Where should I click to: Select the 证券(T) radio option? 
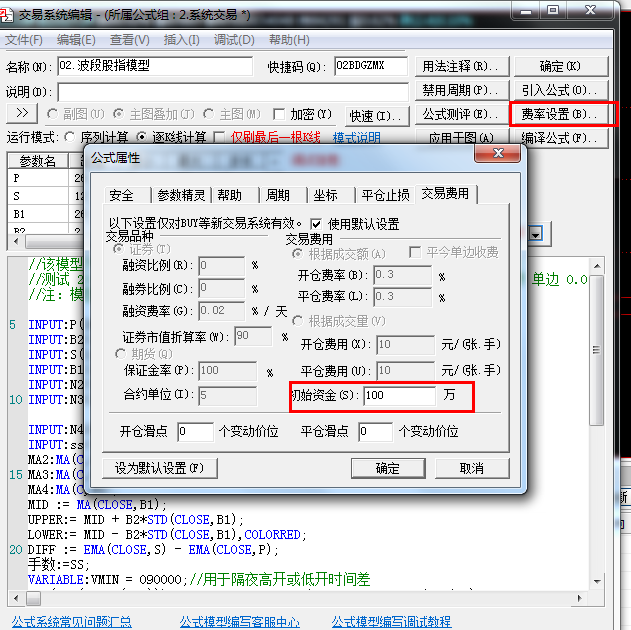click(x=118, y=249)
